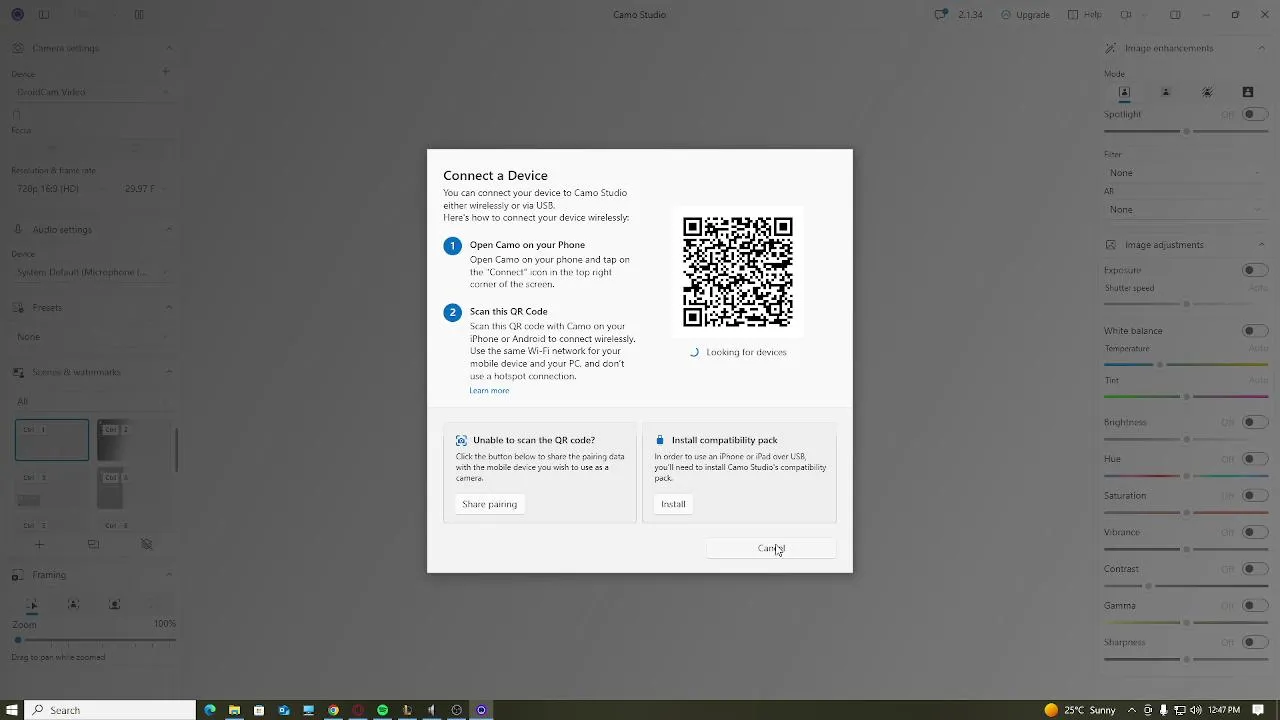Toggle the left sidebar panel icon
This screenshot has height=720, width=1280.
click(x=43, y=14)
